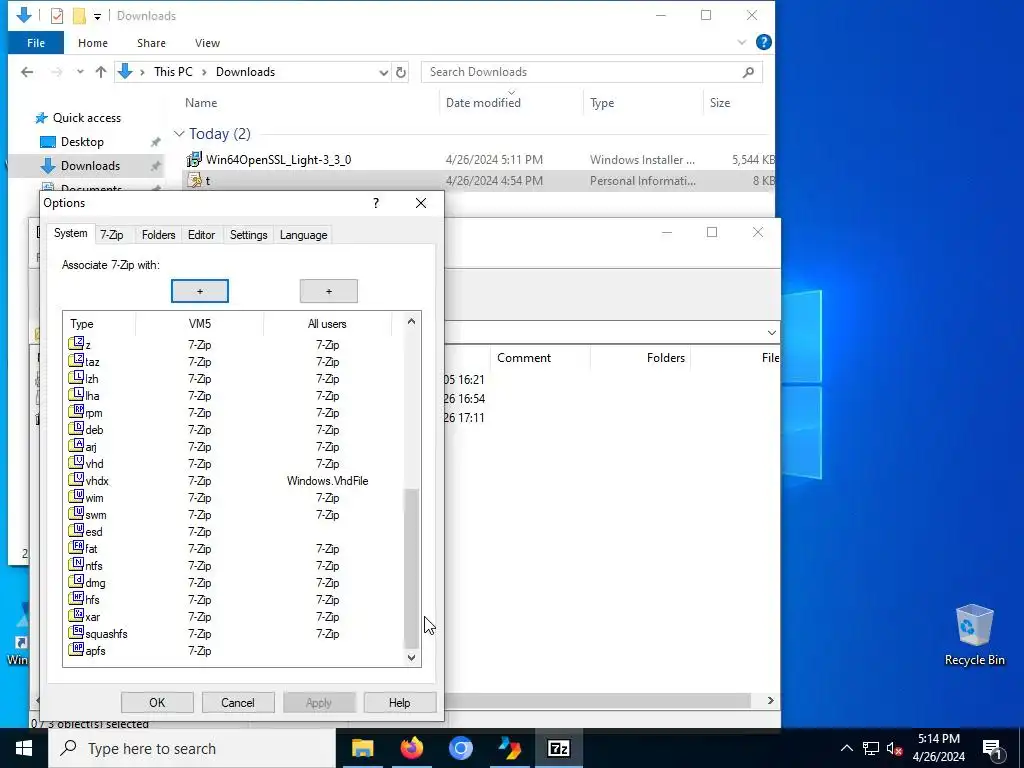Click OK in Options dialog

pos(157,703)
